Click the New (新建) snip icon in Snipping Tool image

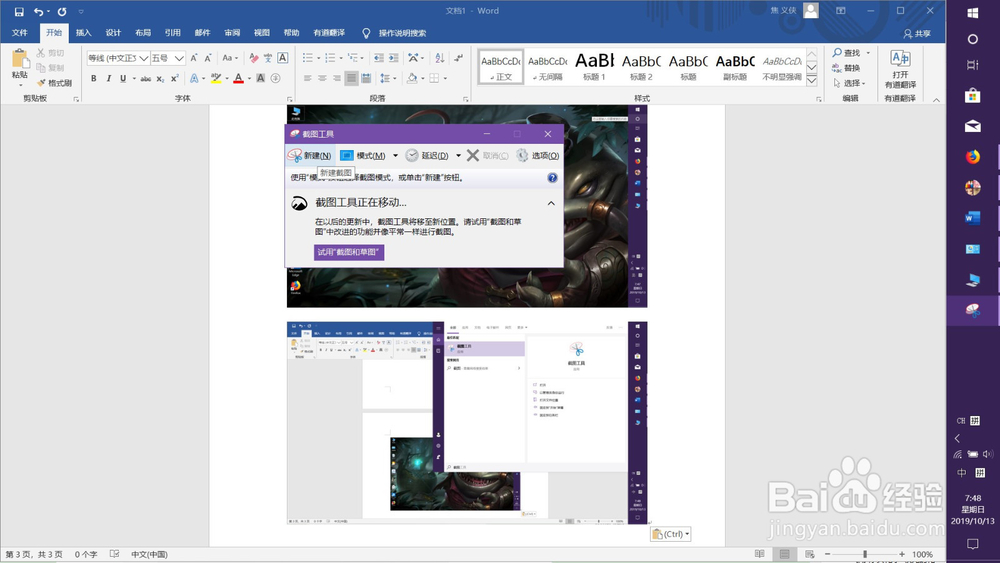[309, 155]
